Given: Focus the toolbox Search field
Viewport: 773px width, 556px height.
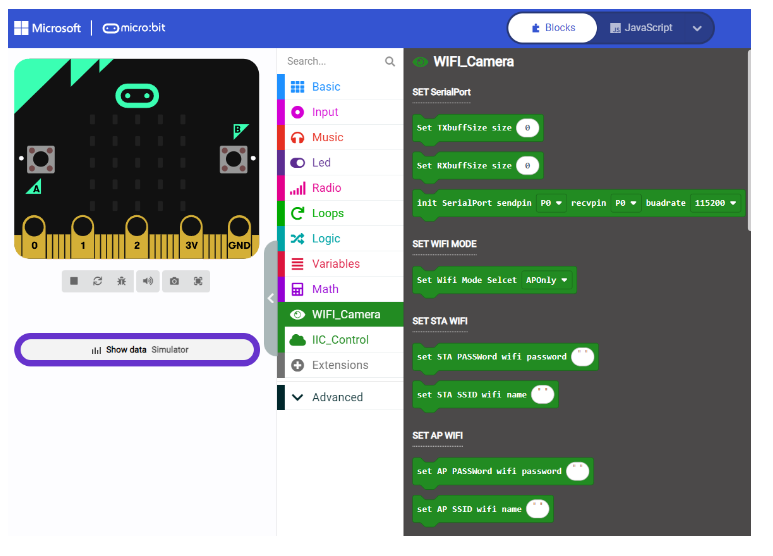Looking at the screenshot, I should [x=333, y=62].
